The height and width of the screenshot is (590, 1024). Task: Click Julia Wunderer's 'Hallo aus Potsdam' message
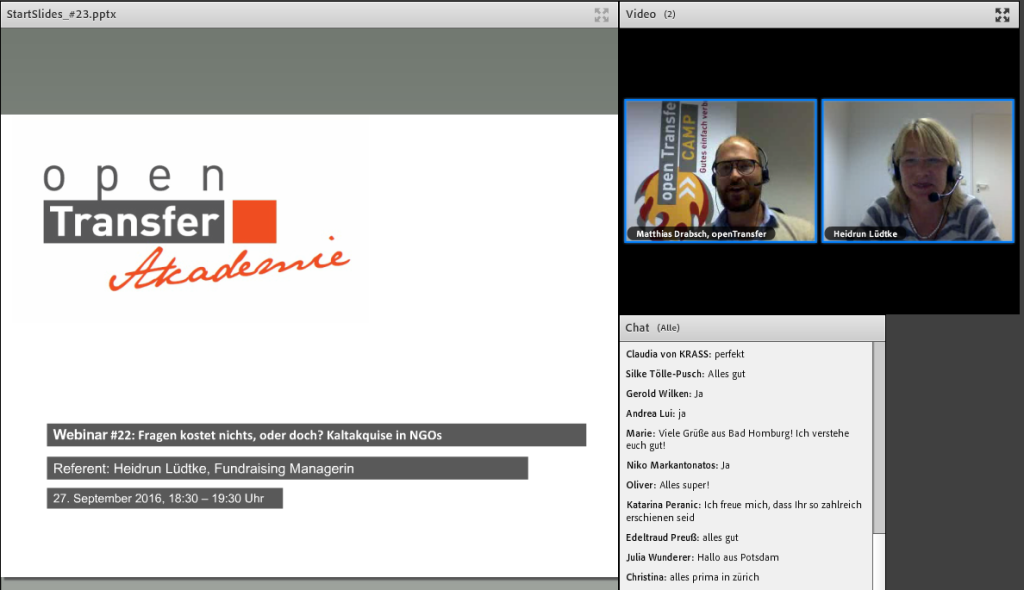pyautogui.click(x=702, y=557)
